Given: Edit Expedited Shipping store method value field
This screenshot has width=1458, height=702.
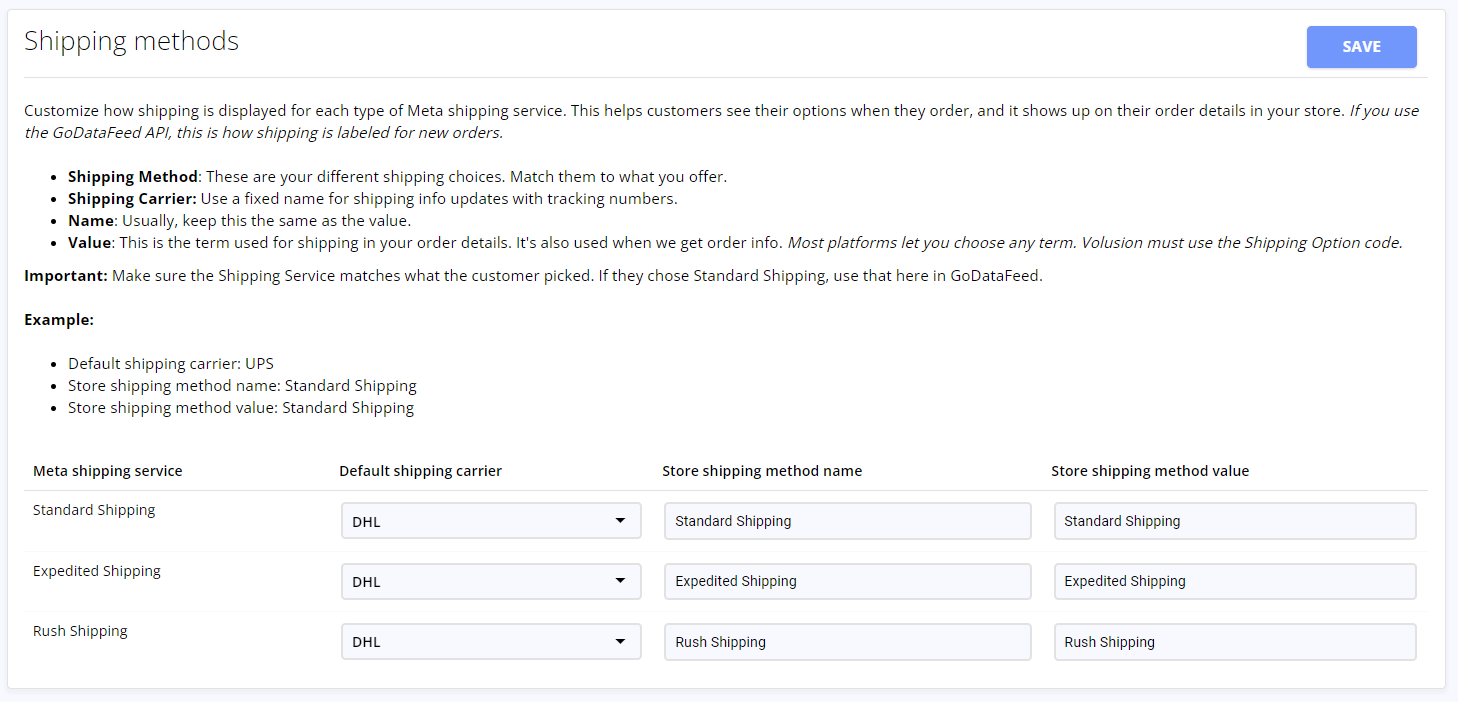Looking at the screenshot, I should 1235,582.
